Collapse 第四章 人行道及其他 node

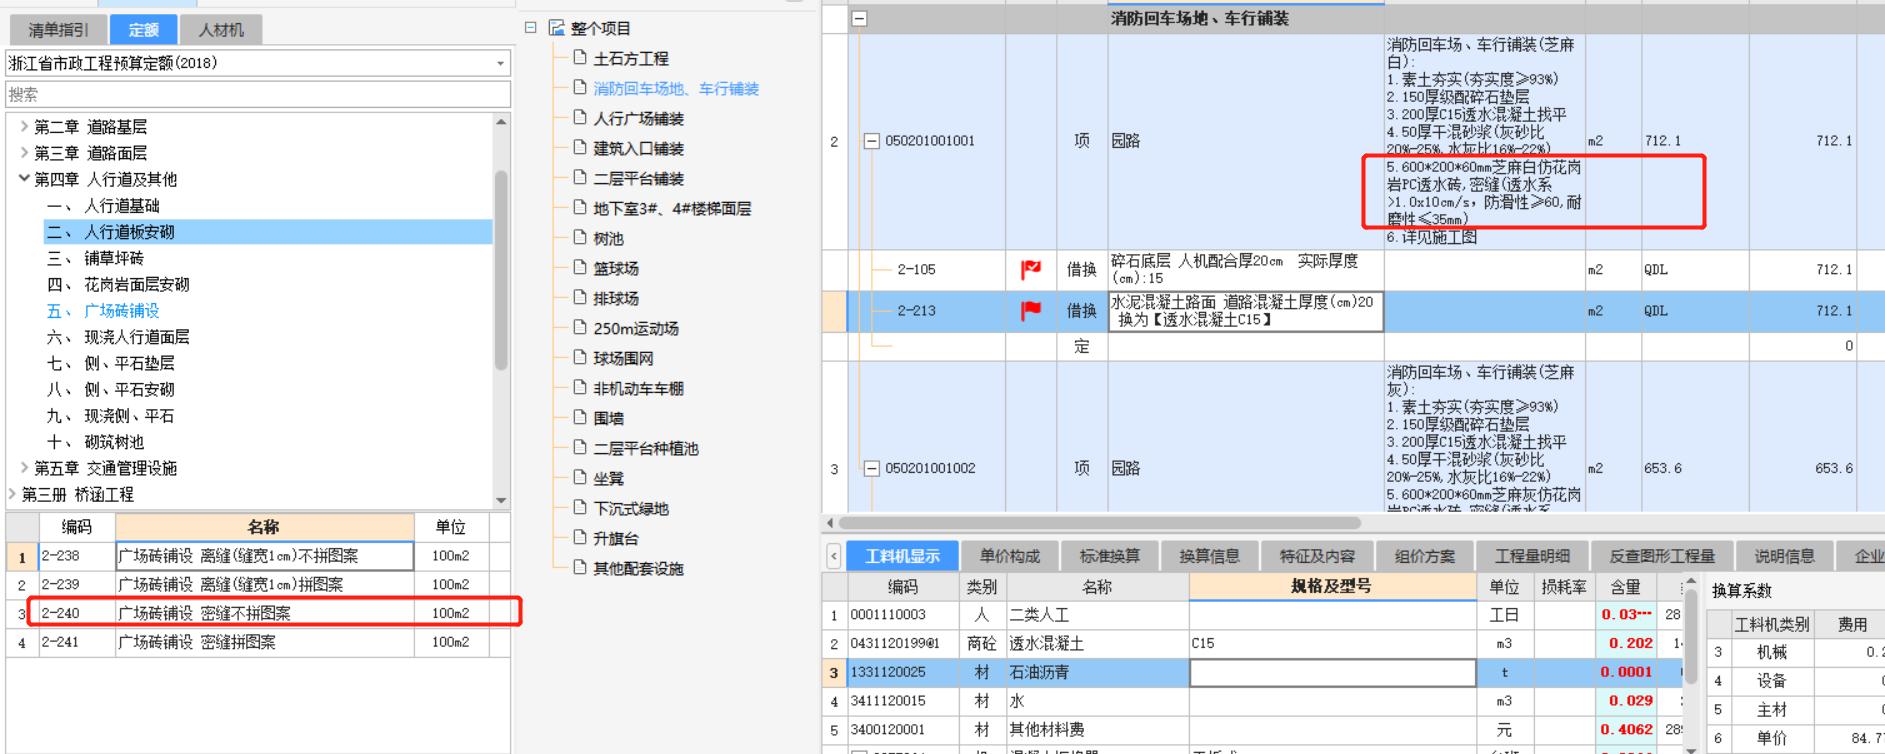click(x=24, y=179)
